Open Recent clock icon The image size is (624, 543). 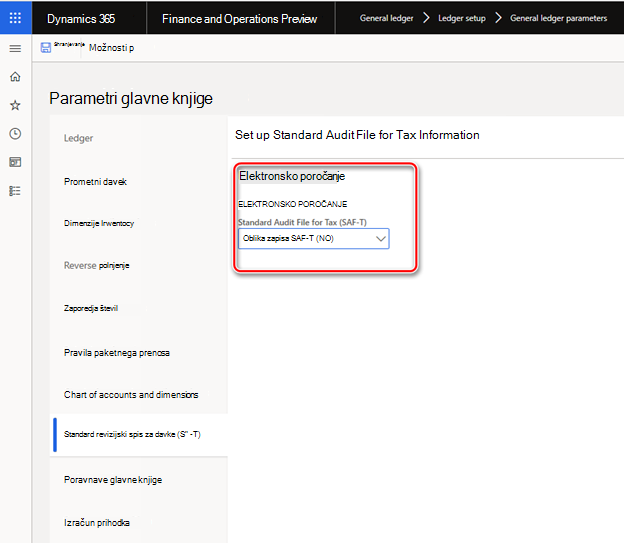(x=15, y=134)
